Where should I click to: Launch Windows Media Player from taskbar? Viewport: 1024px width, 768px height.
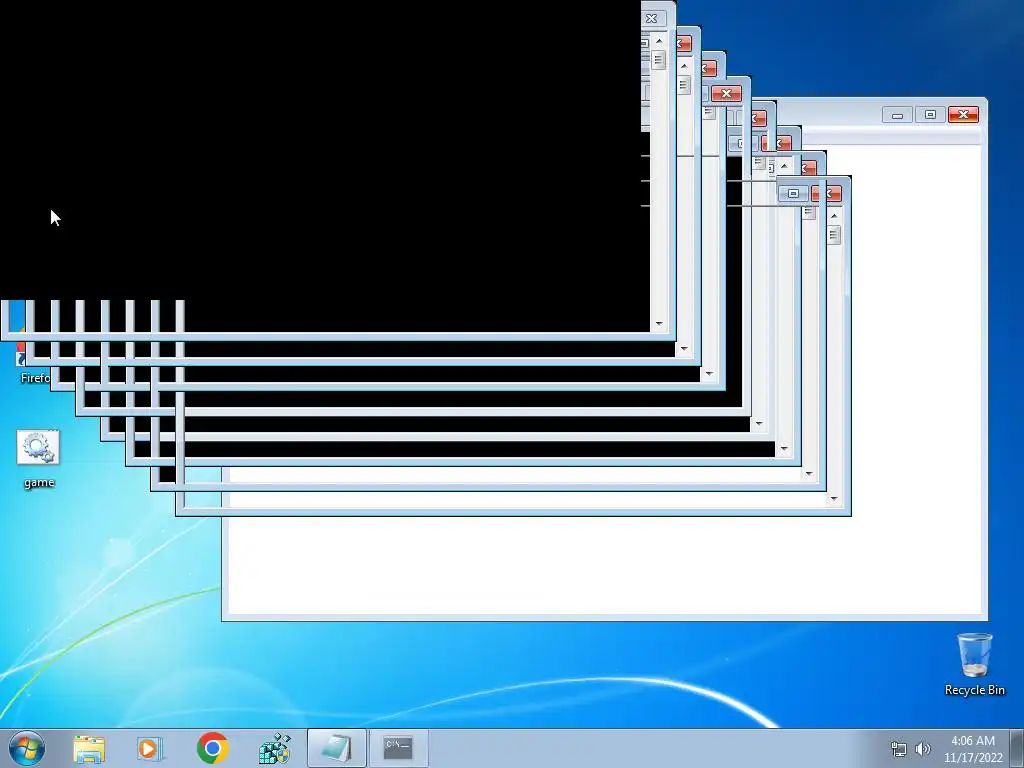coord(150,748)
